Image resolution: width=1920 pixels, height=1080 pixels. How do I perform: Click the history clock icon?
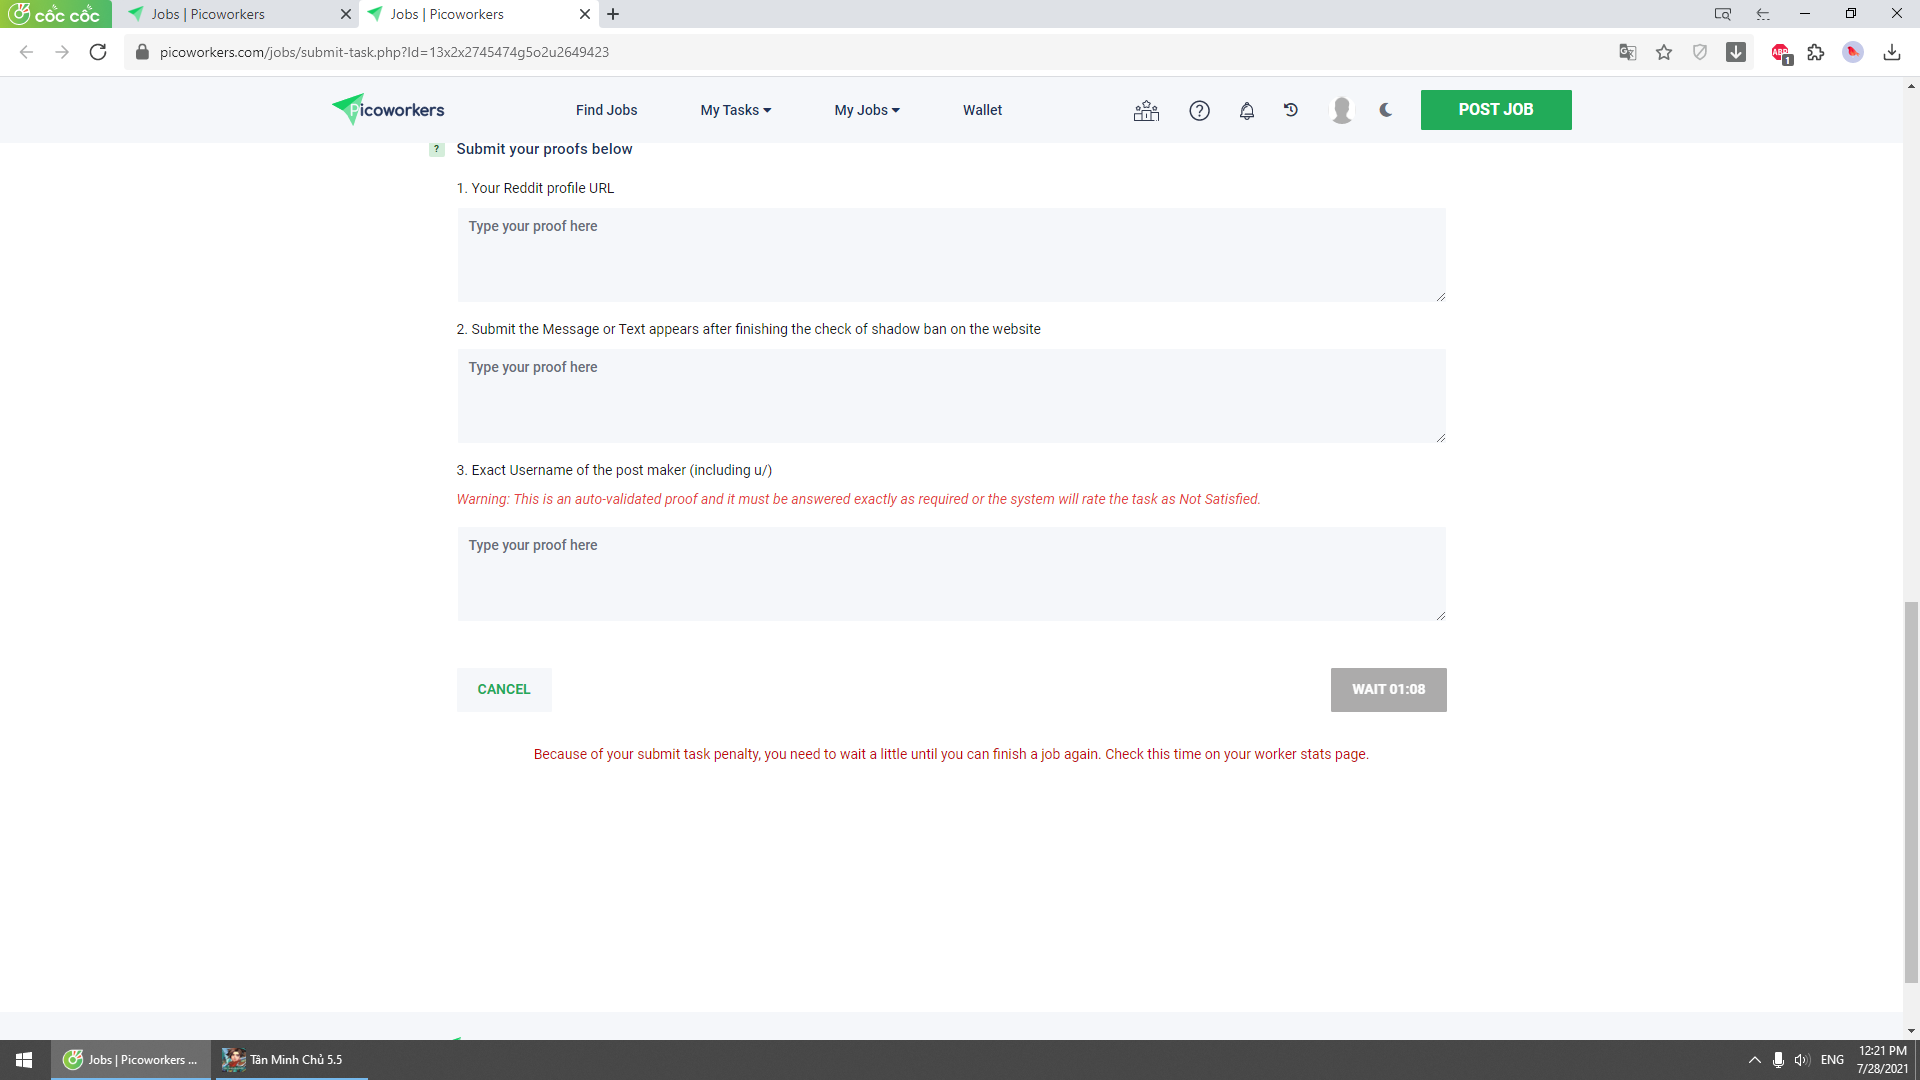coord(1291,110)
